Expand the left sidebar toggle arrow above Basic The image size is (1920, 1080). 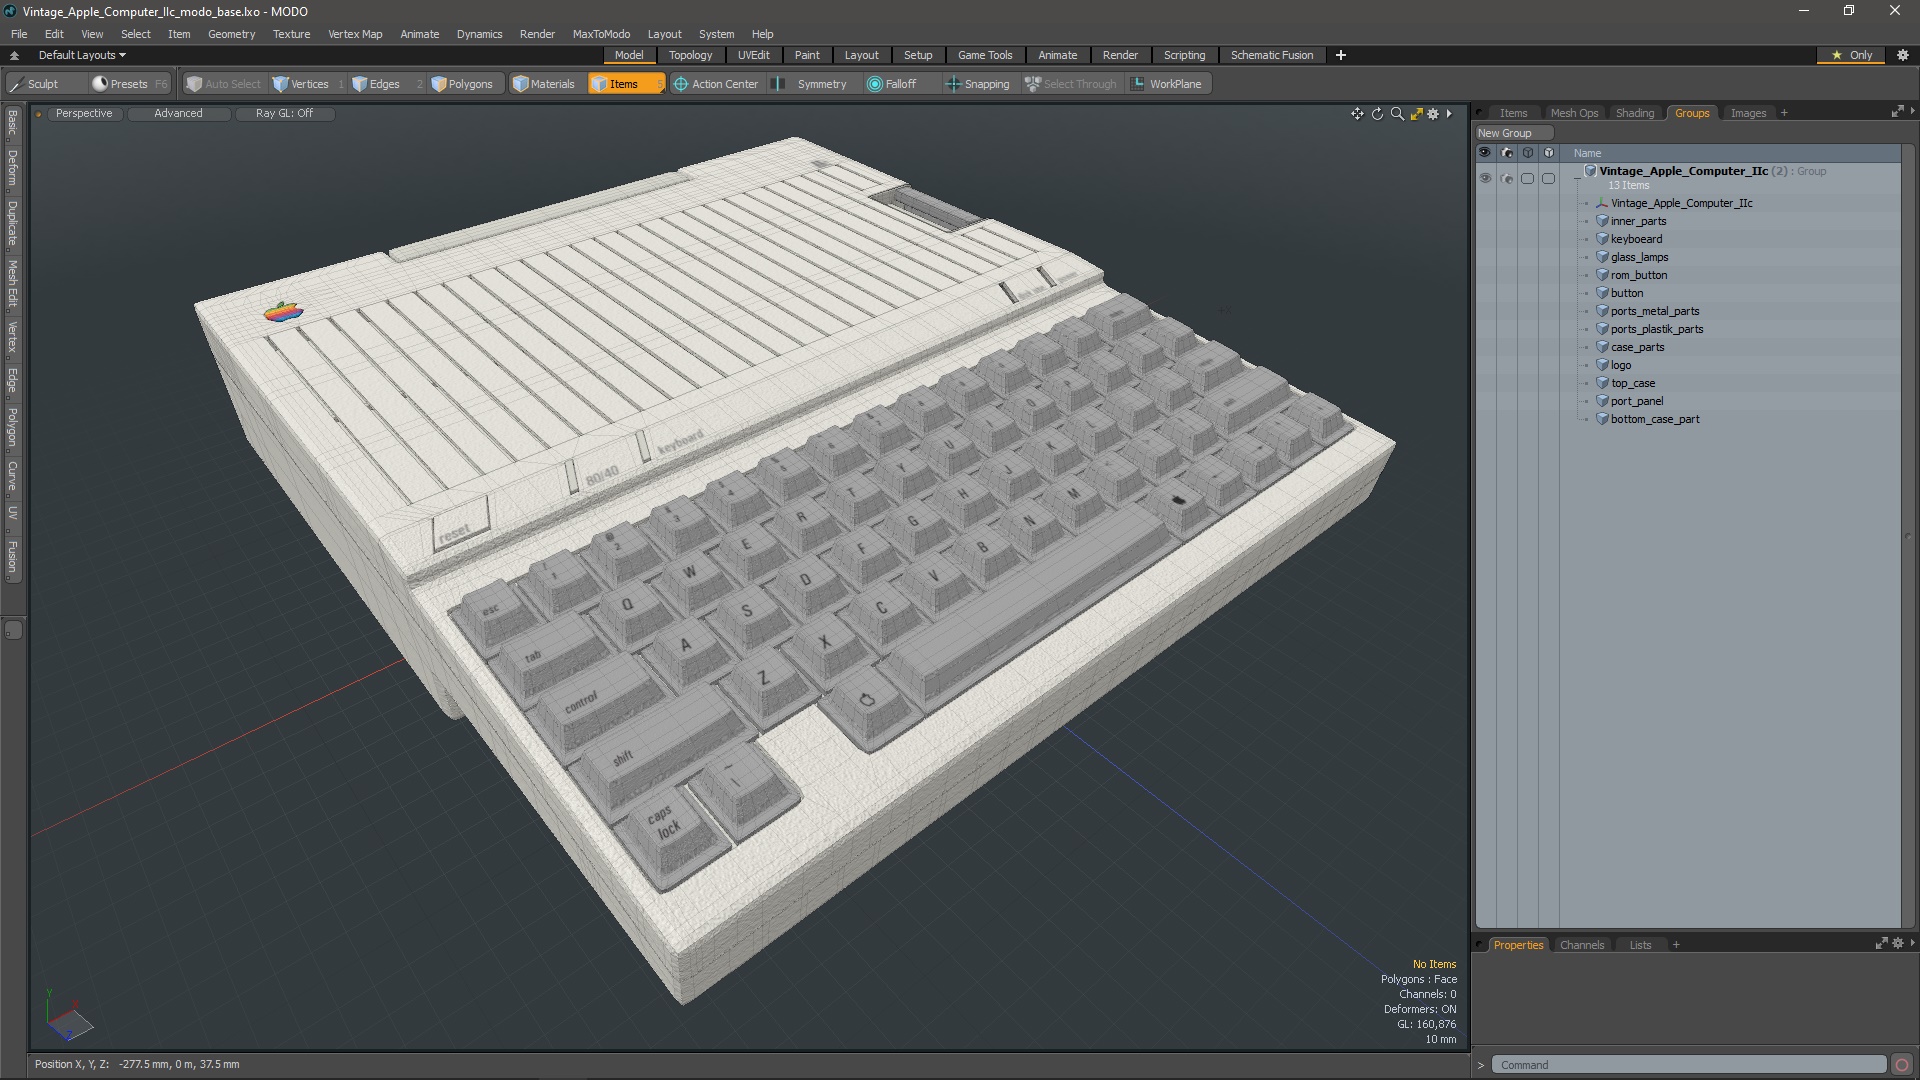tap(14, 55)
